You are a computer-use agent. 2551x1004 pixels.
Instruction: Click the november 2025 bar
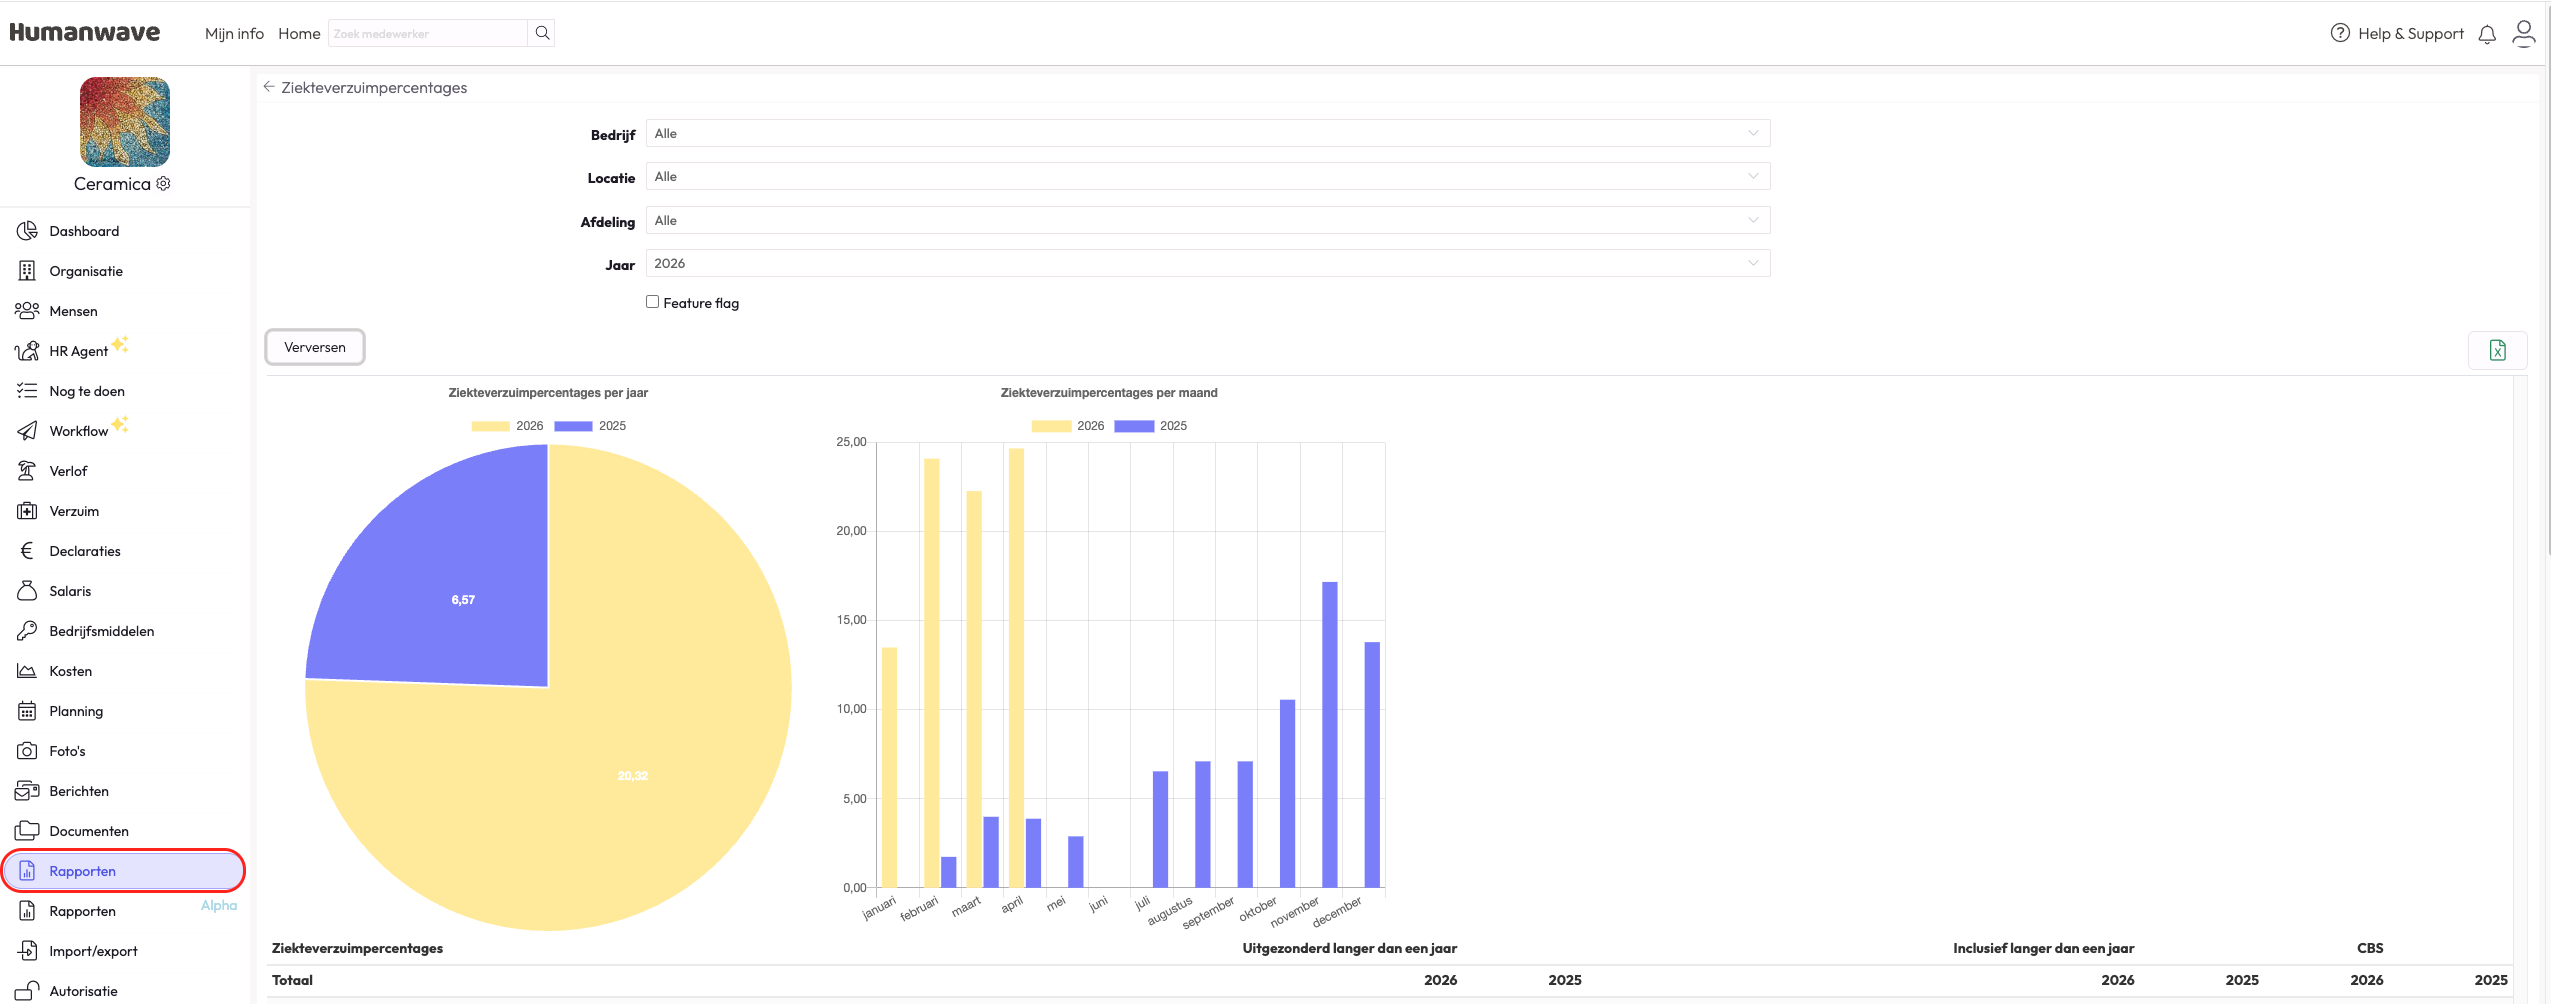(1329, 734)
